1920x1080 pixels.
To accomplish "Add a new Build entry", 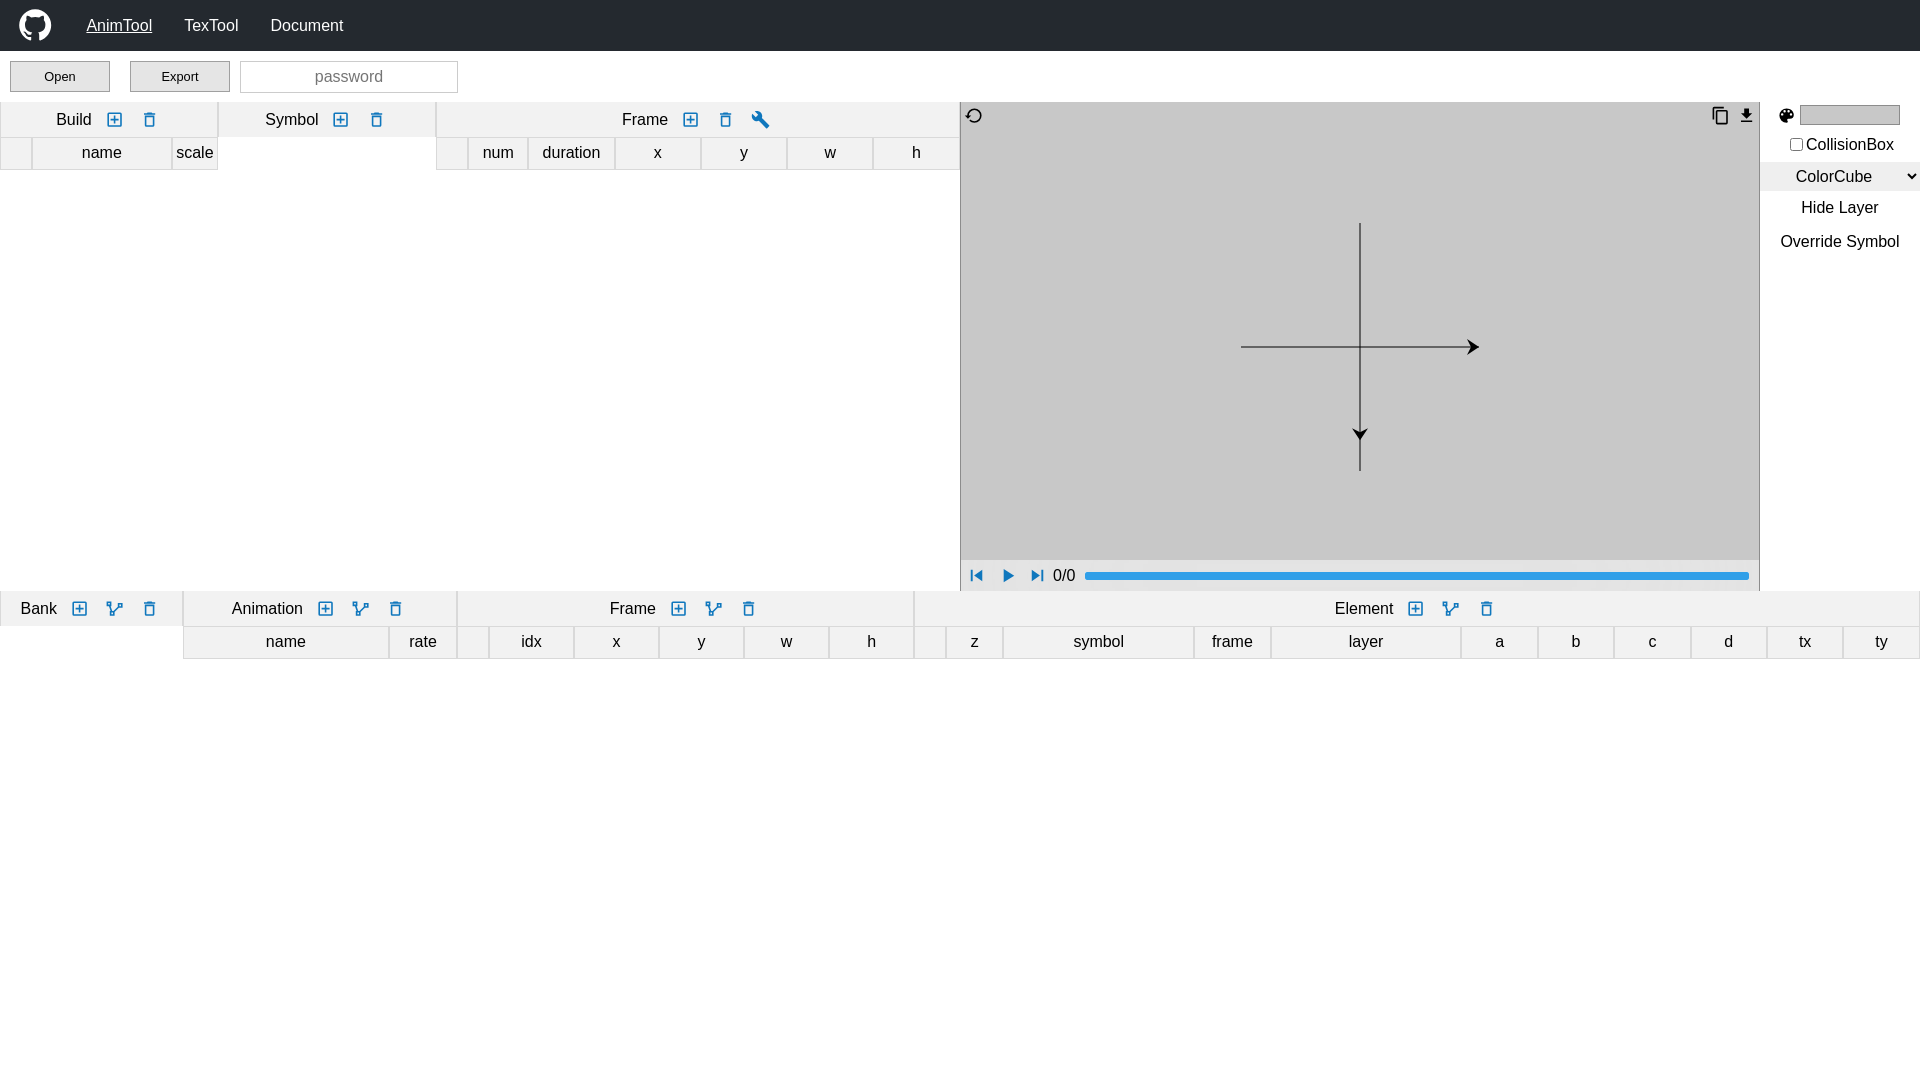I will point(115,120).
